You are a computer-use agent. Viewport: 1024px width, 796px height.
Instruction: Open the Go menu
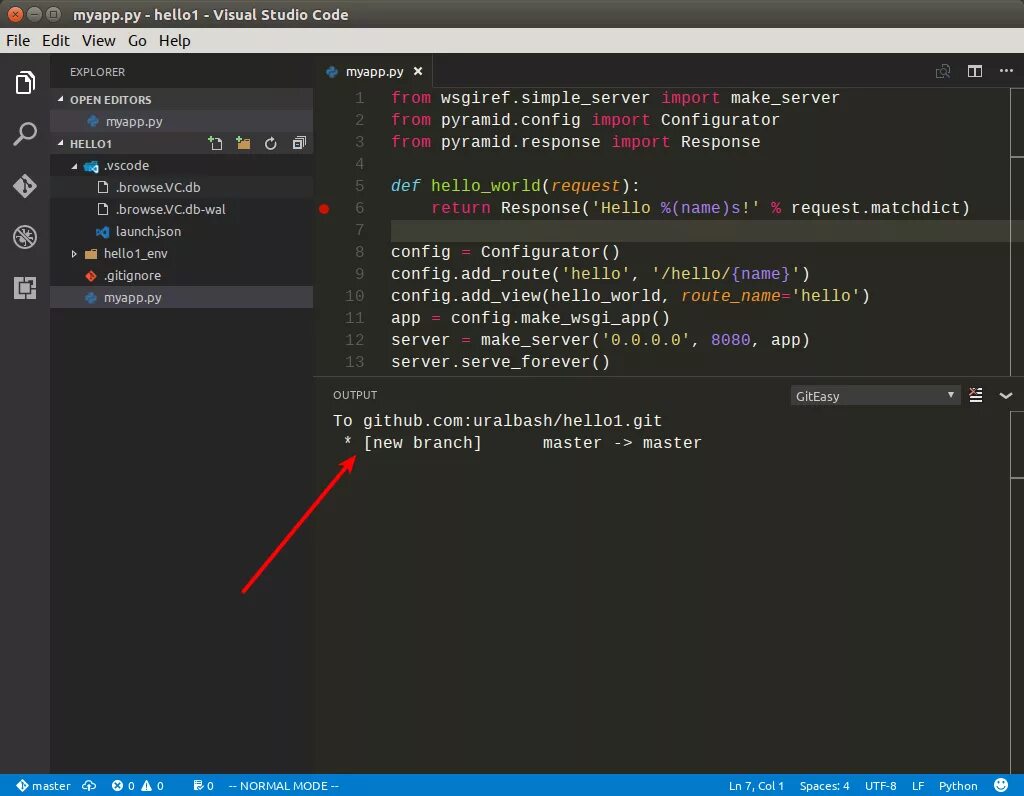(137, 40)
